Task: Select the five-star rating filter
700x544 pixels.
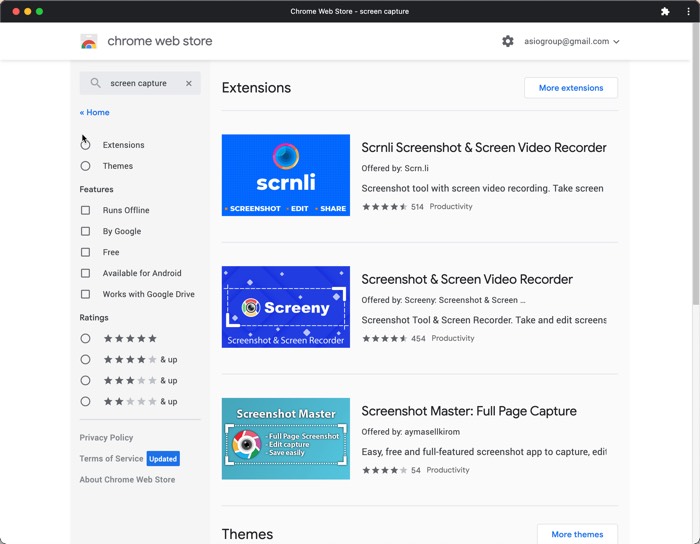Action: pos(85,339)
